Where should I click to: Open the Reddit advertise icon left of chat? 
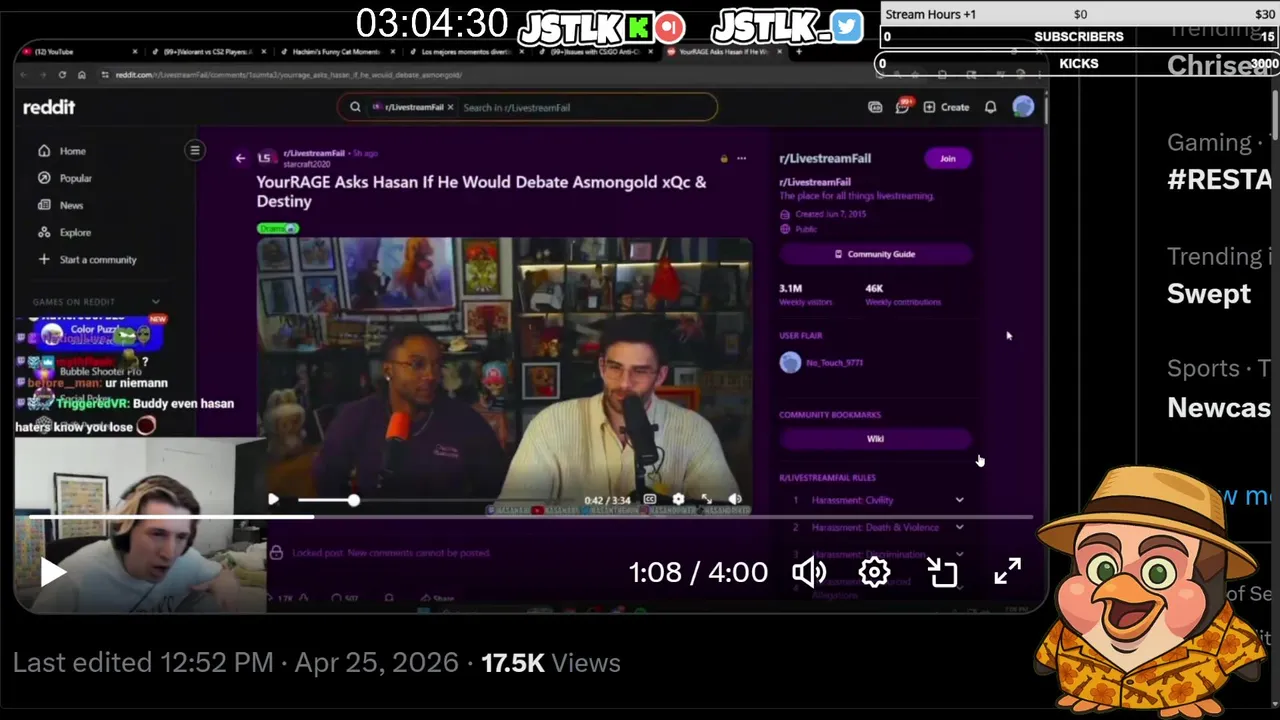pyautogui.click(x=875, y=107)
